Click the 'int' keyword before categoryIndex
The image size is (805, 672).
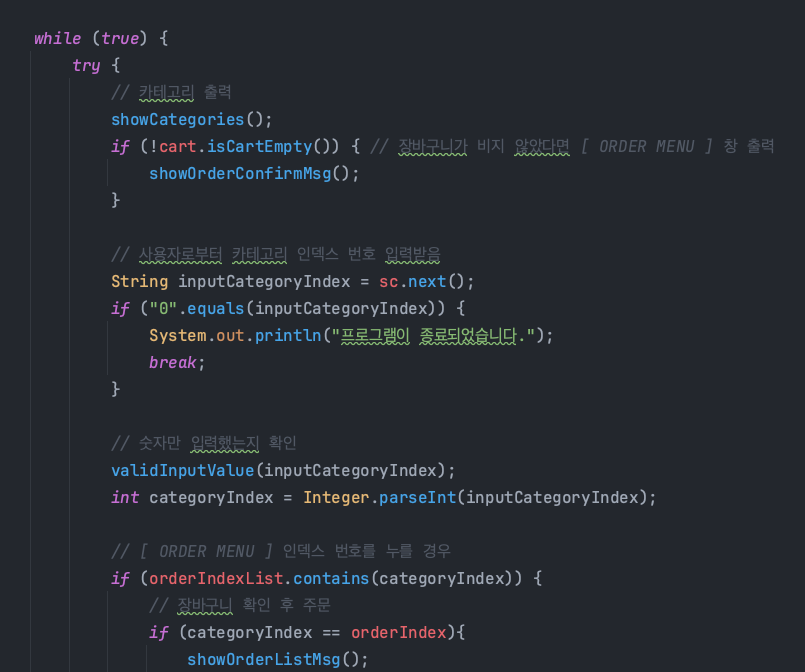coord(125,497)
